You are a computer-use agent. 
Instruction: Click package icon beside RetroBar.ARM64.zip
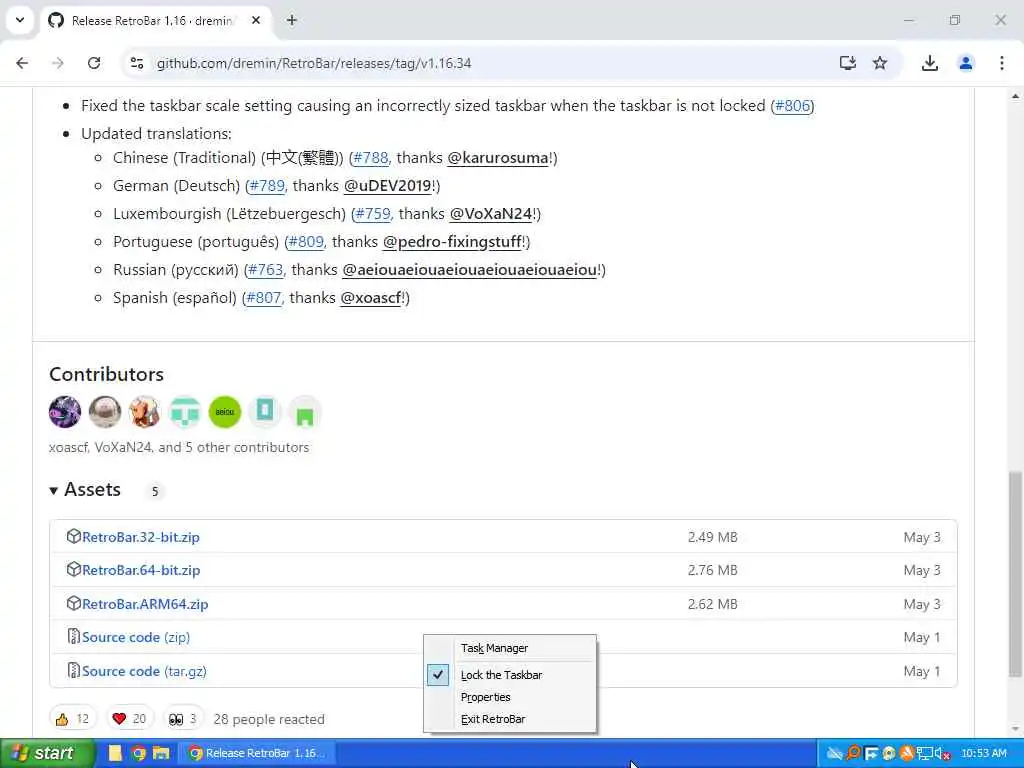click(x=74, y=603)
